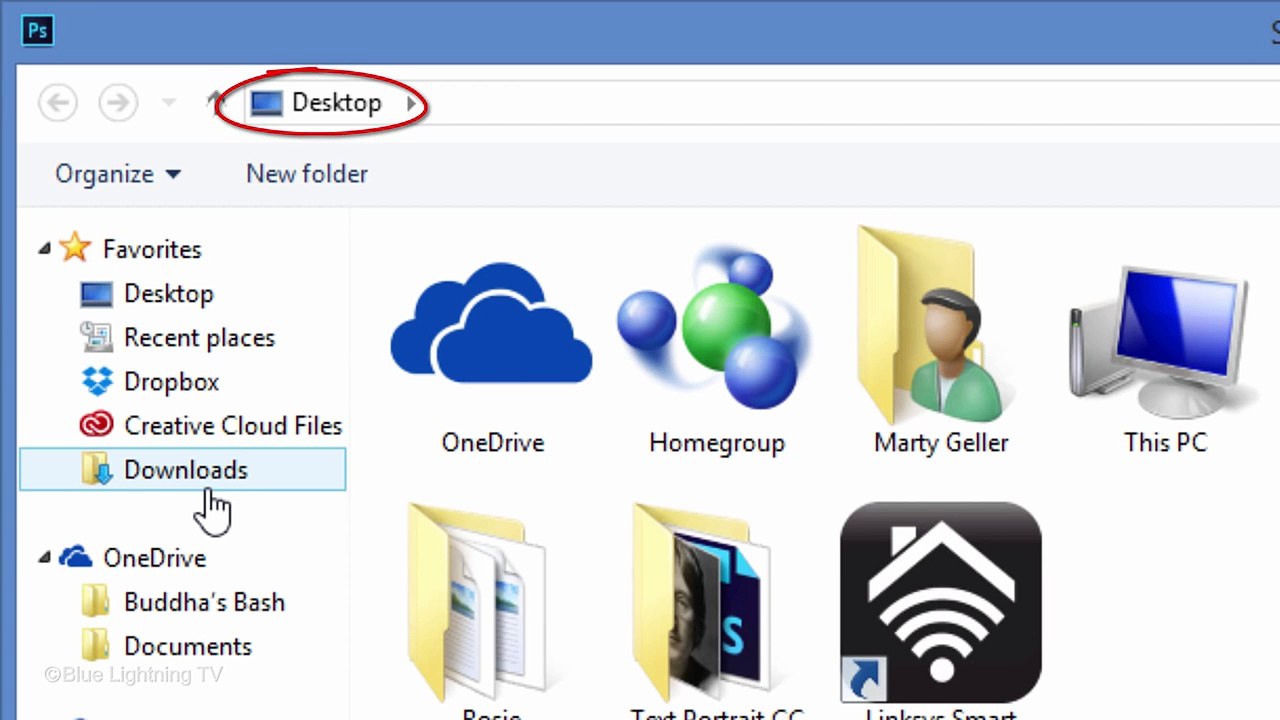The image size is (1280, 720).
Task: Collapse the OneDrive tree triangle
Action: (44, 558)
